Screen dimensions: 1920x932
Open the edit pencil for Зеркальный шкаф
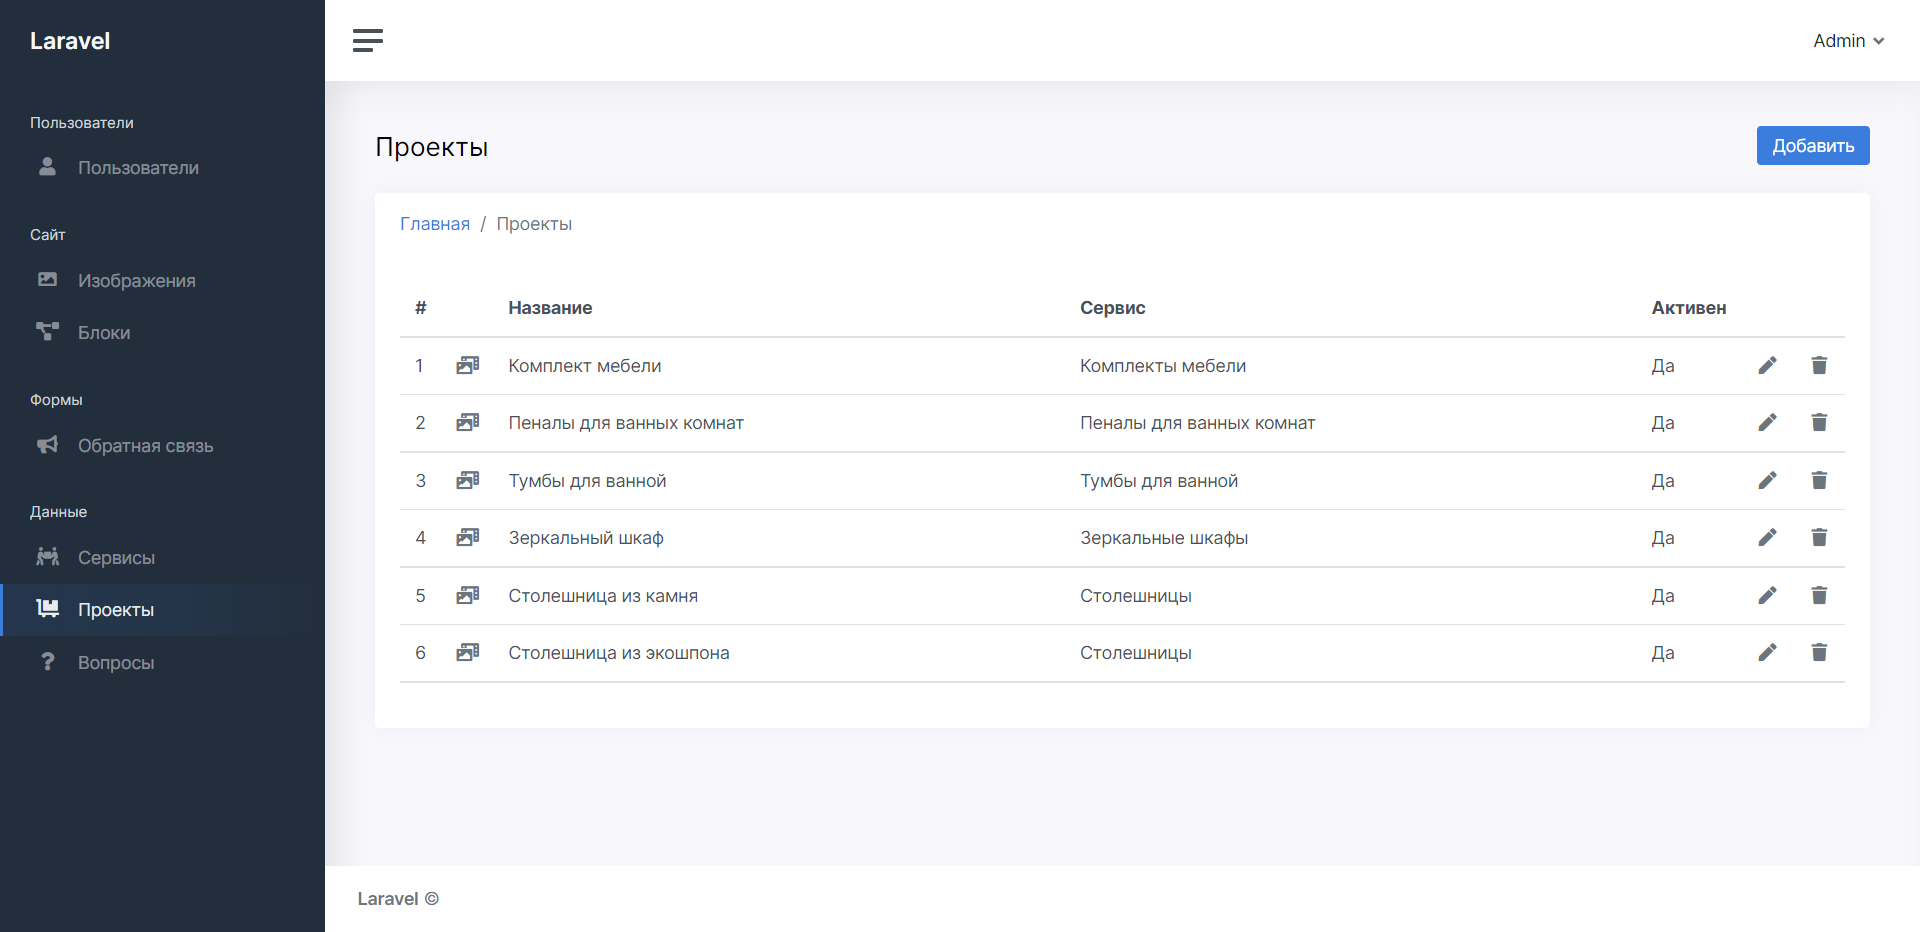click(x=1767, y=537)
